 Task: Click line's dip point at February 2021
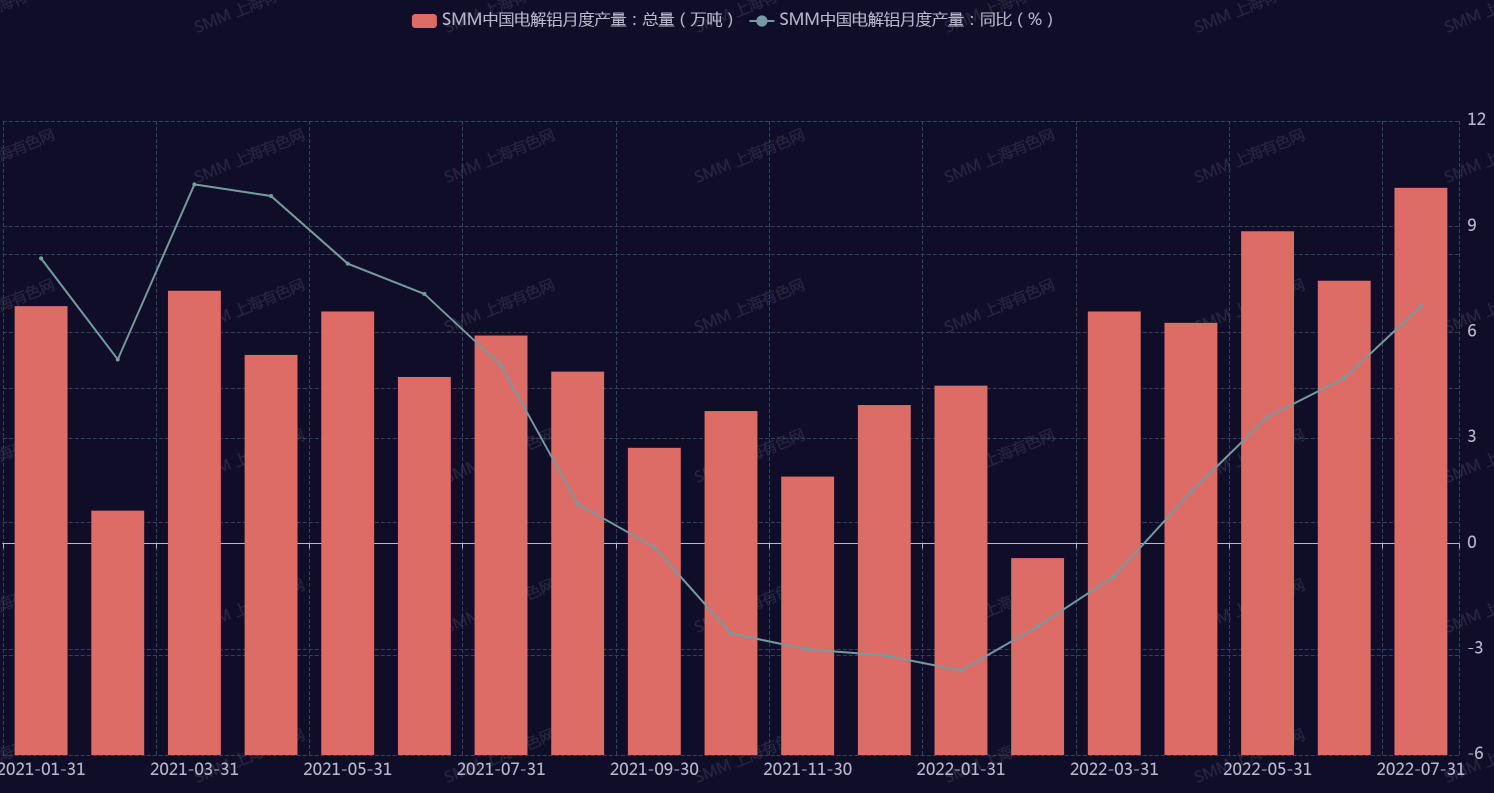point(118,359)
